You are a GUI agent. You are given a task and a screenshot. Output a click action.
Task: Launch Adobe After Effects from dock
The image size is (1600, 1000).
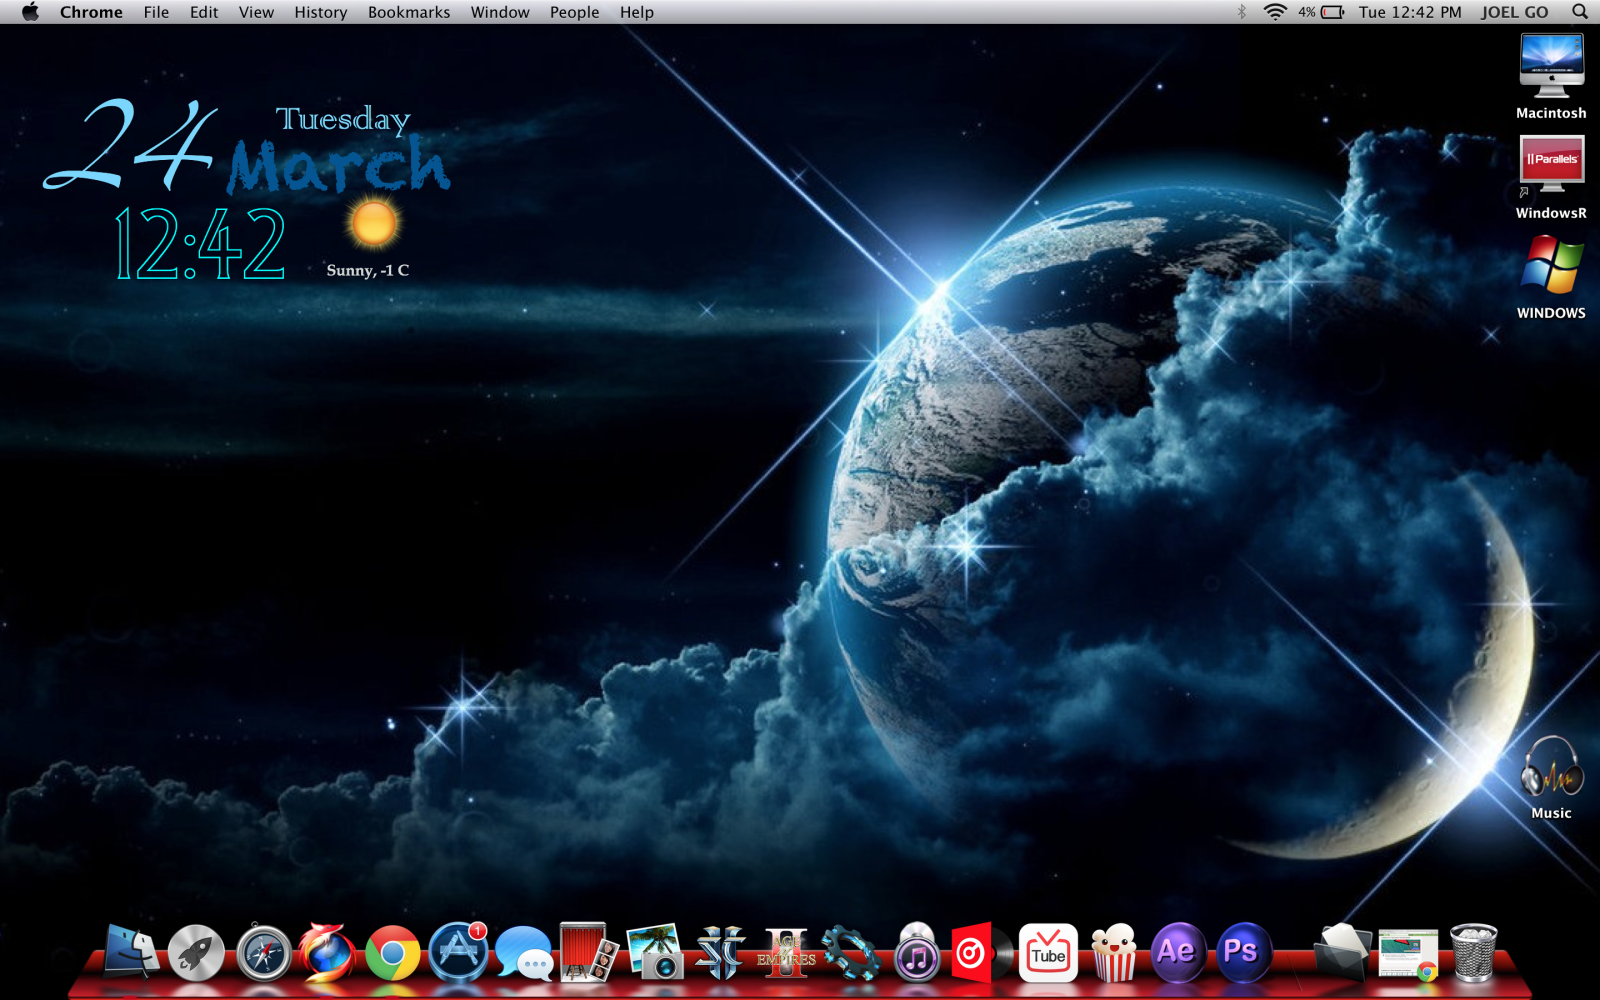[x=1177, y=951]
